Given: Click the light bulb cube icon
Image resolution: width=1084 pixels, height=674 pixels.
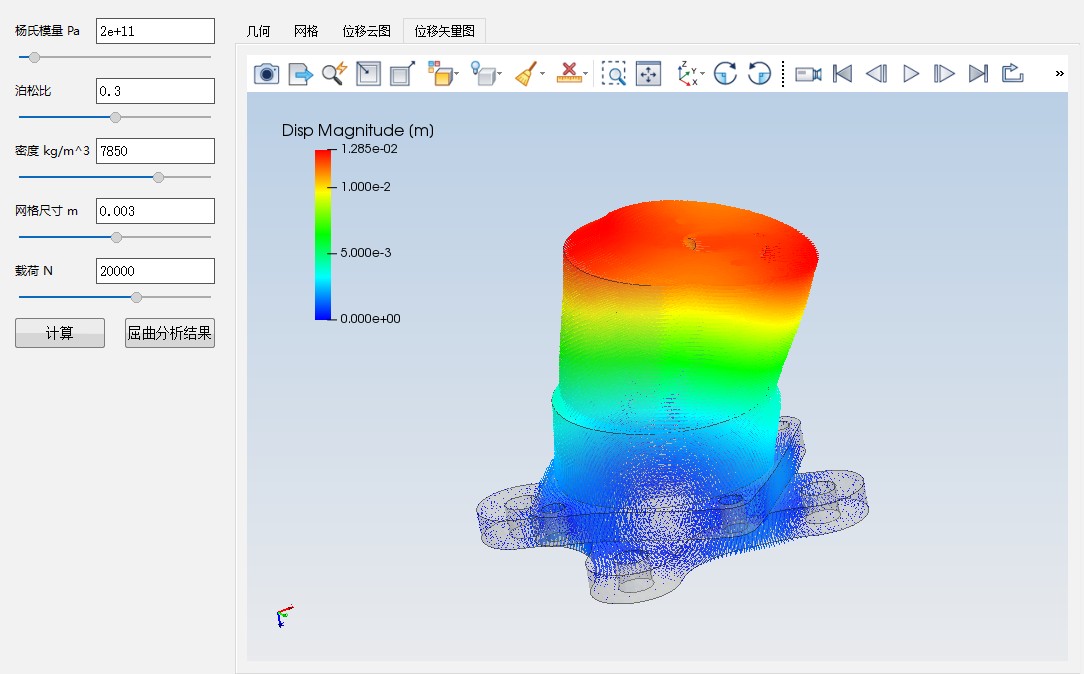Looking at the screenshot, I should coord(483,74).
